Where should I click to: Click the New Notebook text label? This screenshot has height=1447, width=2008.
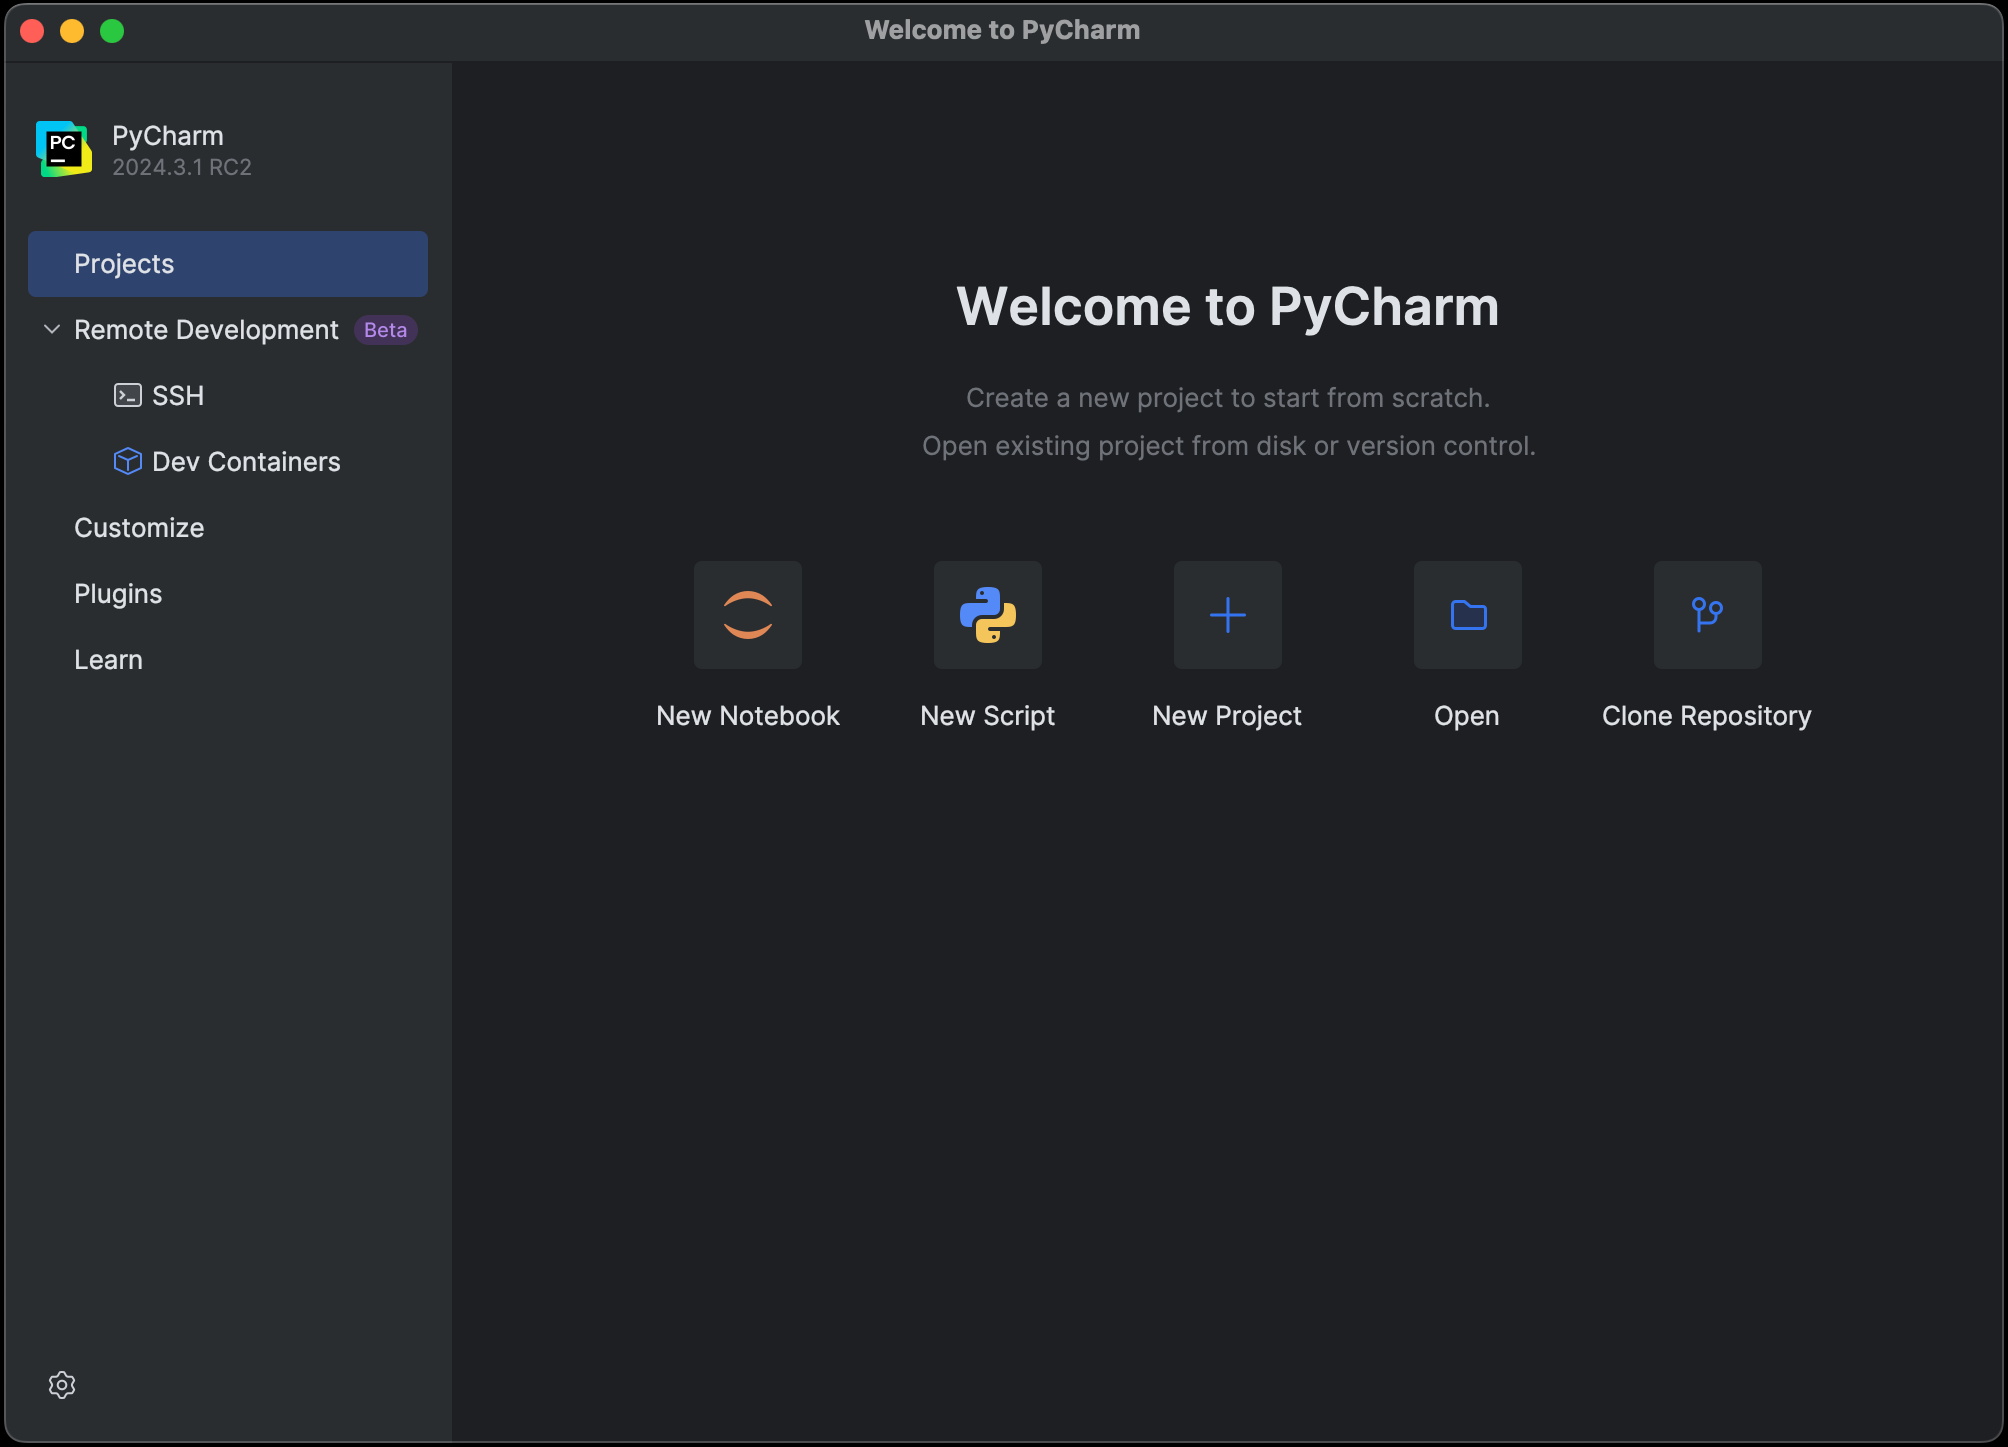[748, 716]
